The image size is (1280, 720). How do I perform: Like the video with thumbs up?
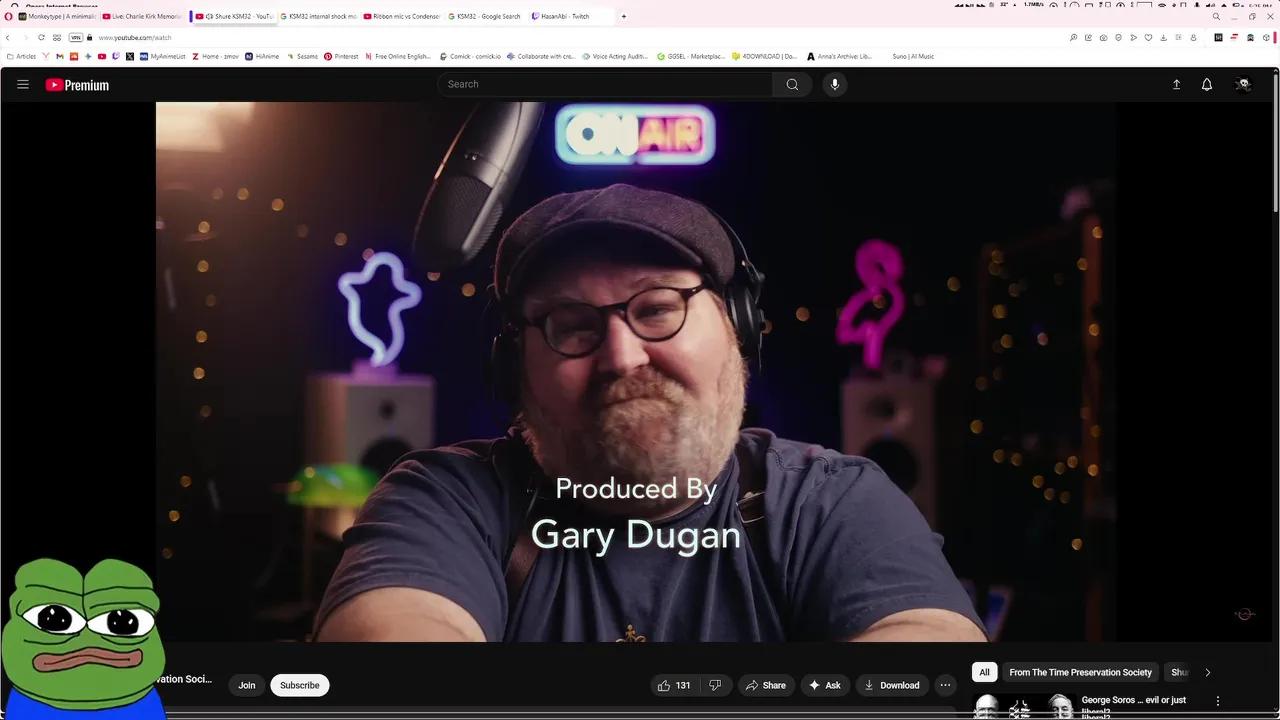[674, 685]
